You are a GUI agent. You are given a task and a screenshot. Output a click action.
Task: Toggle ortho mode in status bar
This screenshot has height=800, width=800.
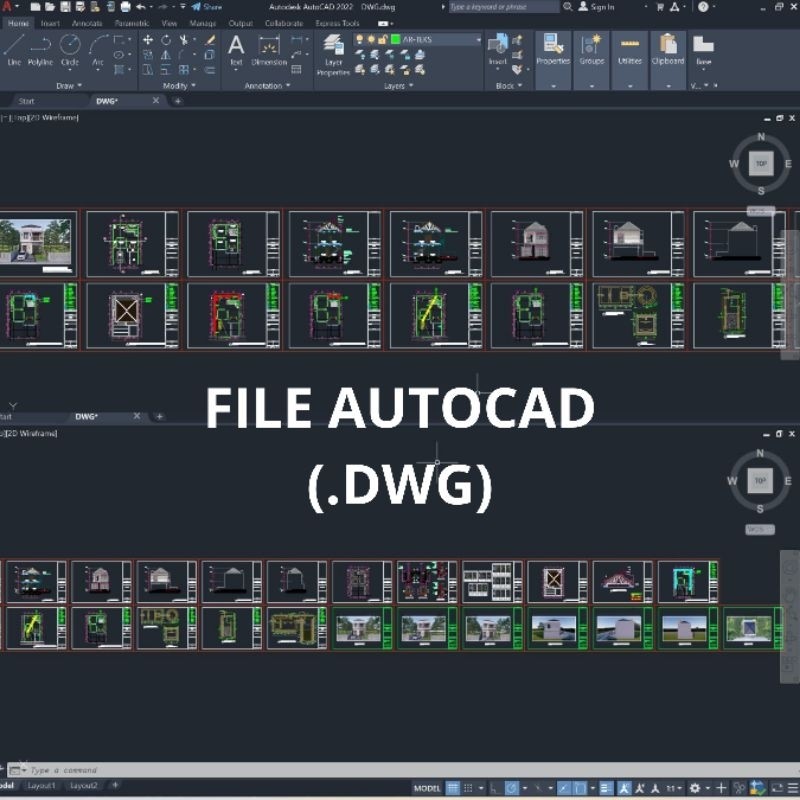pos(493,788)
